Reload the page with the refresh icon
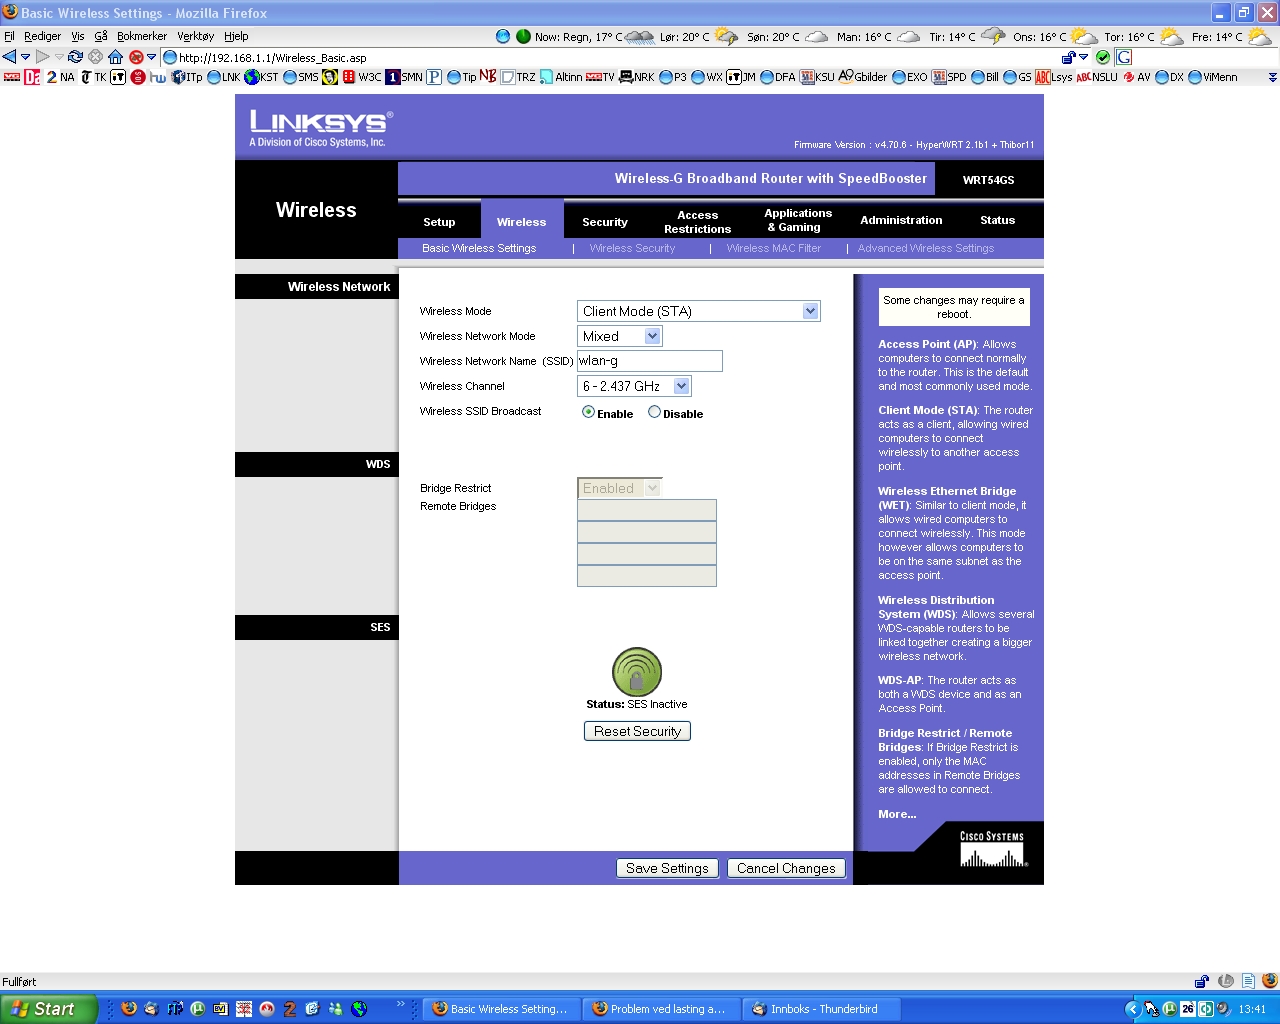Viewport: 1280px width, 1024px height. pos(75,57)
